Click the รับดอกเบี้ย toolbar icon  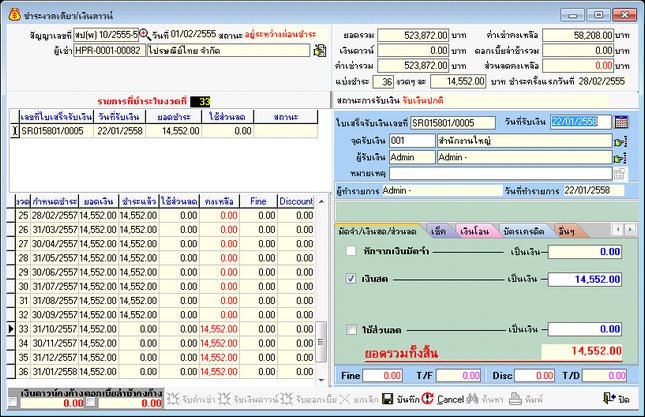tap(287, 398)
